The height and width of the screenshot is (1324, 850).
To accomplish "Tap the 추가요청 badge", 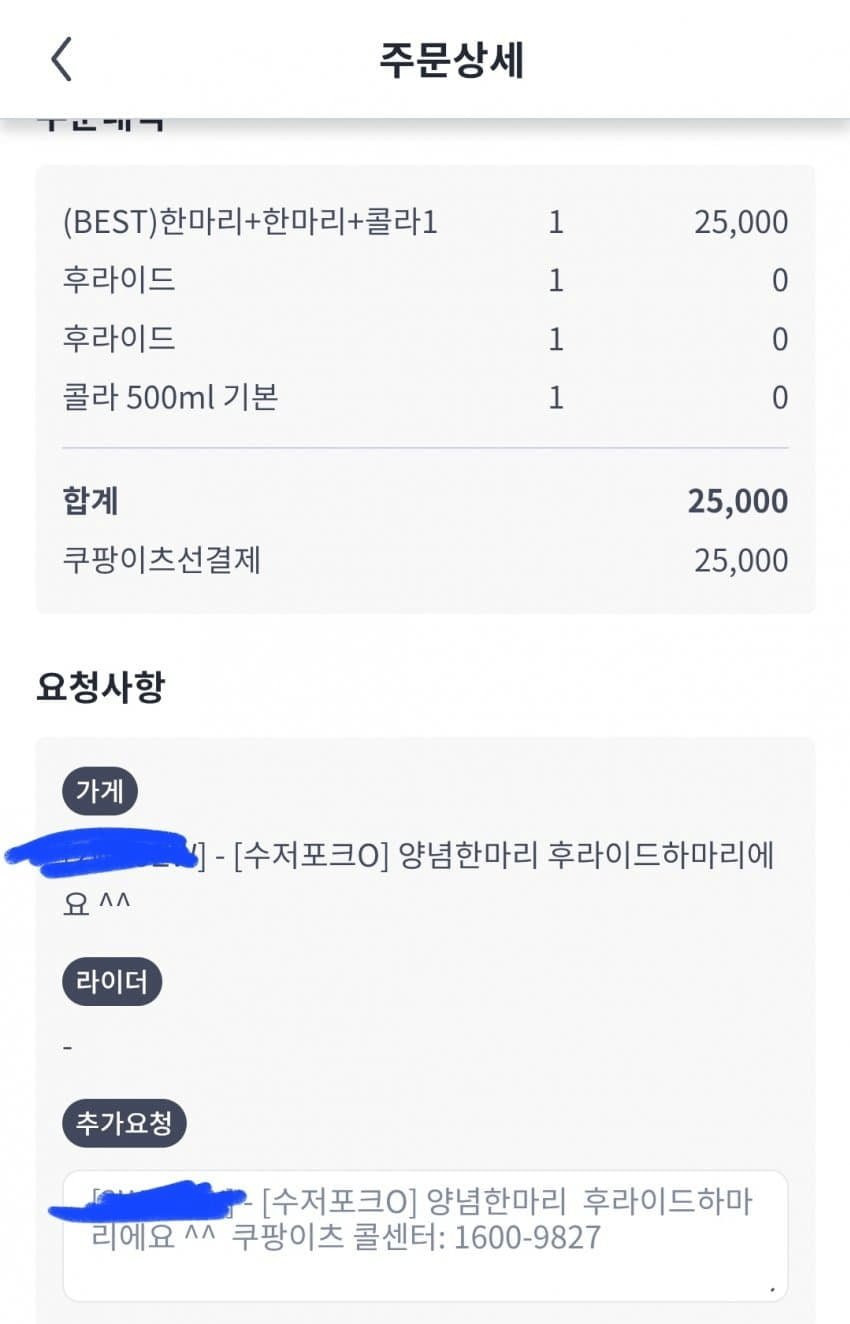I will coord(125,1124).
